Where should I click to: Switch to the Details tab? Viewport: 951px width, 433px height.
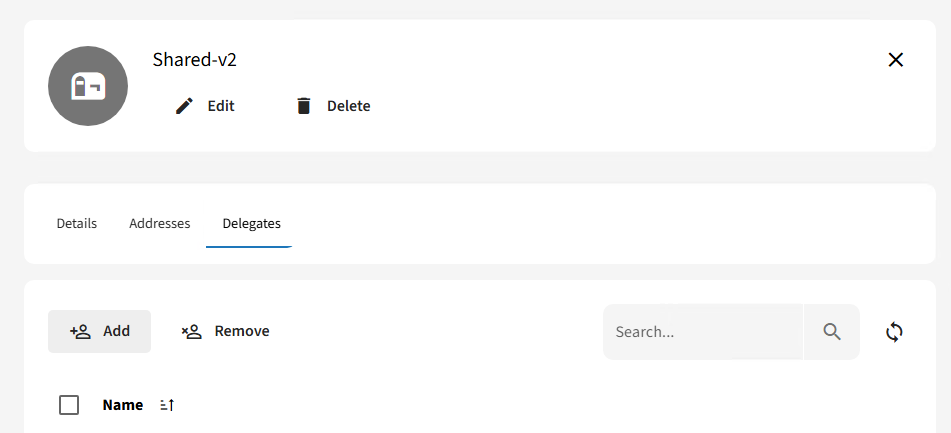[77, 223]
